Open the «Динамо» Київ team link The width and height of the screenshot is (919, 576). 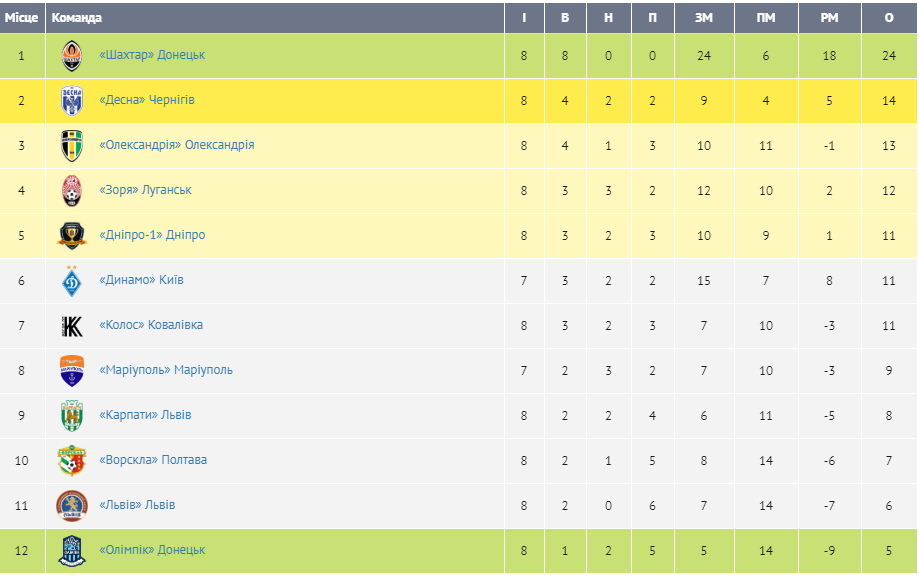pos(141,280)
